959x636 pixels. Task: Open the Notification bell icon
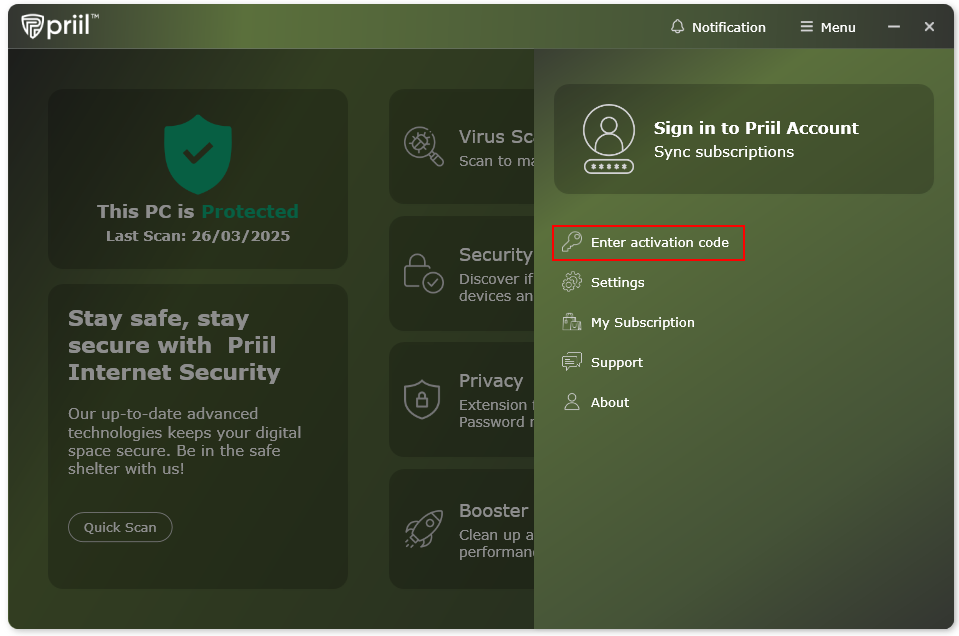pos(678,27)
